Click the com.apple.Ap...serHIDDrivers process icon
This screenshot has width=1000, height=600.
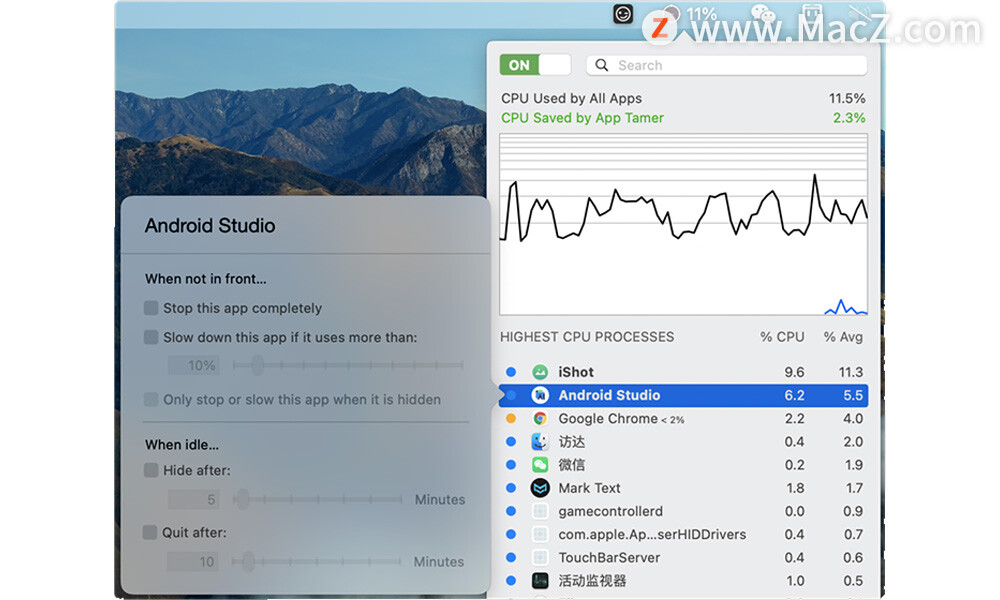[540, 534]
